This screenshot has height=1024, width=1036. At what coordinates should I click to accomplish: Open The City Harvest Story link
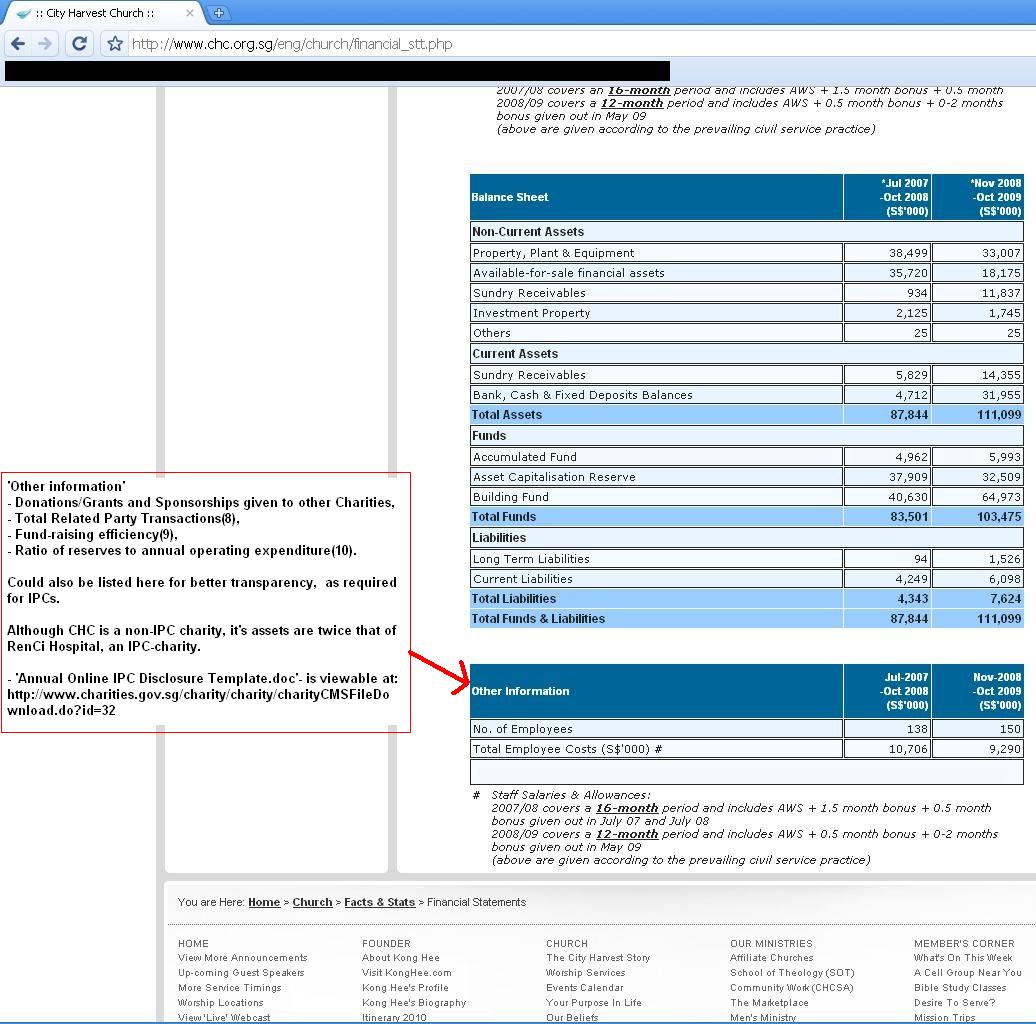pyautogui.click(x=598, y=957)
